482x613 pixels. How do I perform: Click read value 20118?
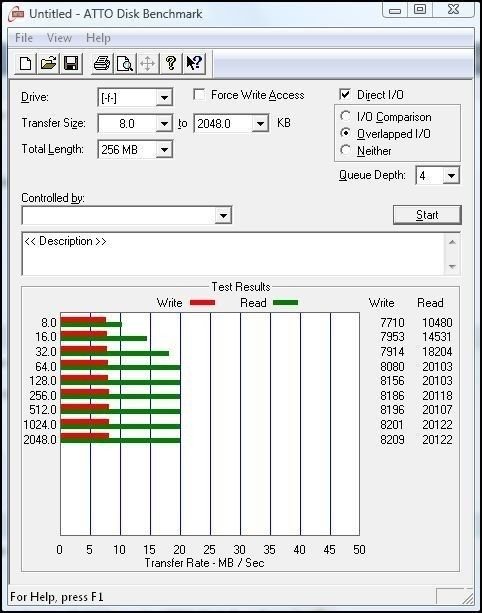[x=437, y=396]
